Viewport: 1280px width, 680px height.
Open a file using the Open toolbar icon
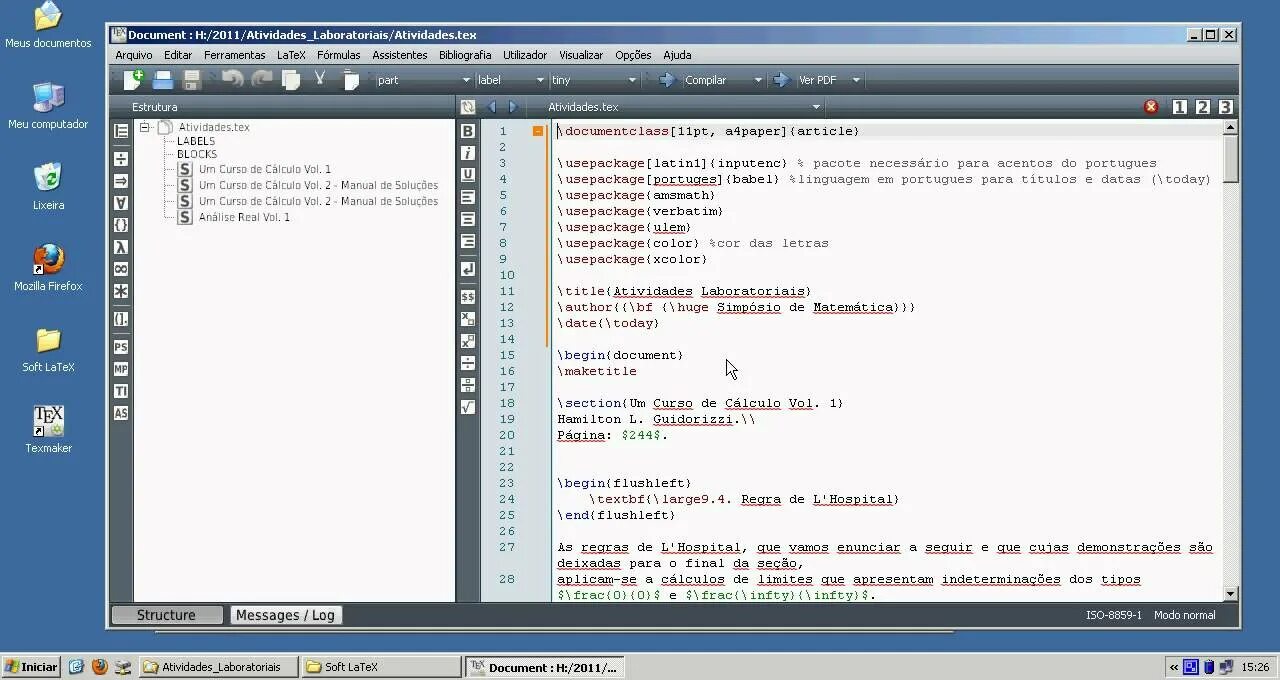pyautogui.click(x=163, y=79)
